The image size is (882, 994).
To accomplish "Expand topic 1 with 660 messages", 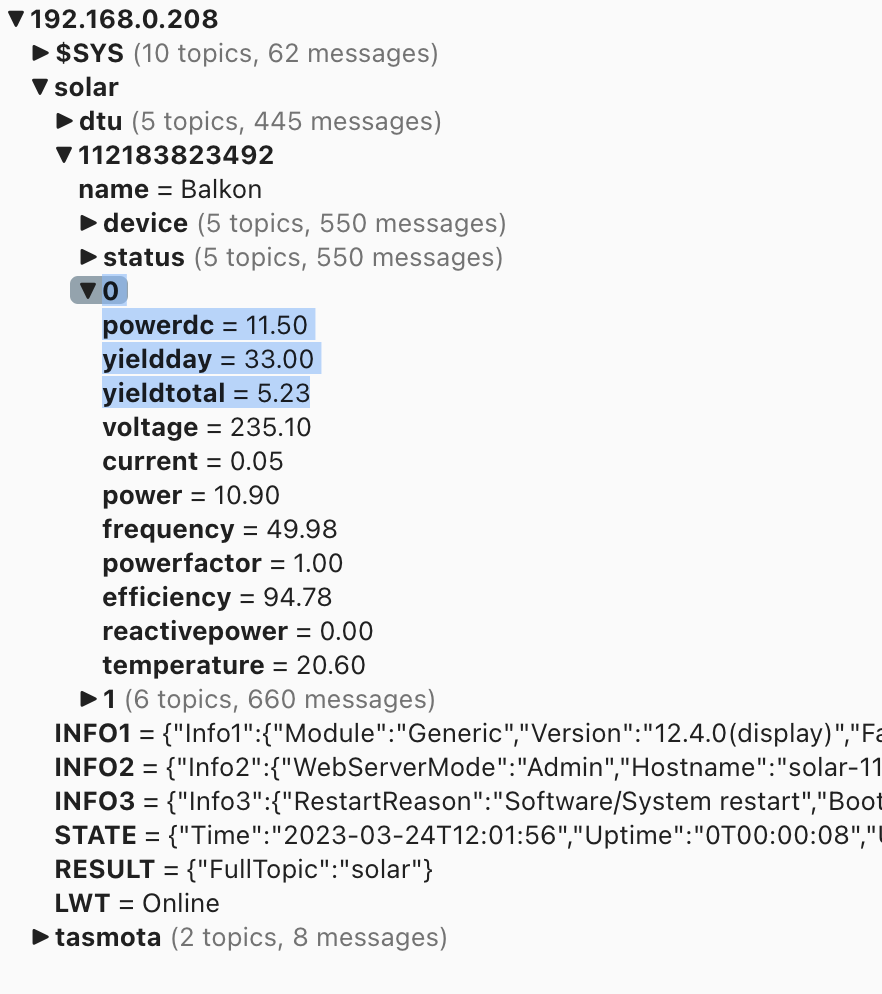I will click(x=89, y=699).
